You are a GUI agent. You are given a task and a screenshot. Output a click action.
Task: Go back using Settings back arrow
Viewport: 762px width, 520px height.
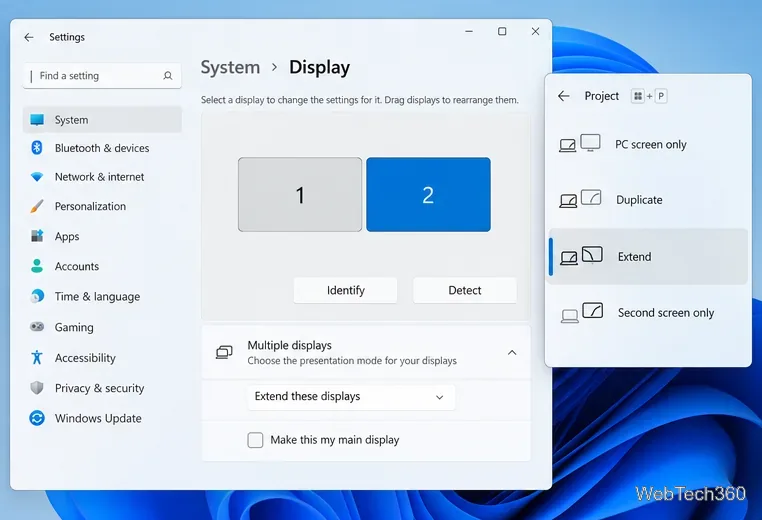point(29,37)
